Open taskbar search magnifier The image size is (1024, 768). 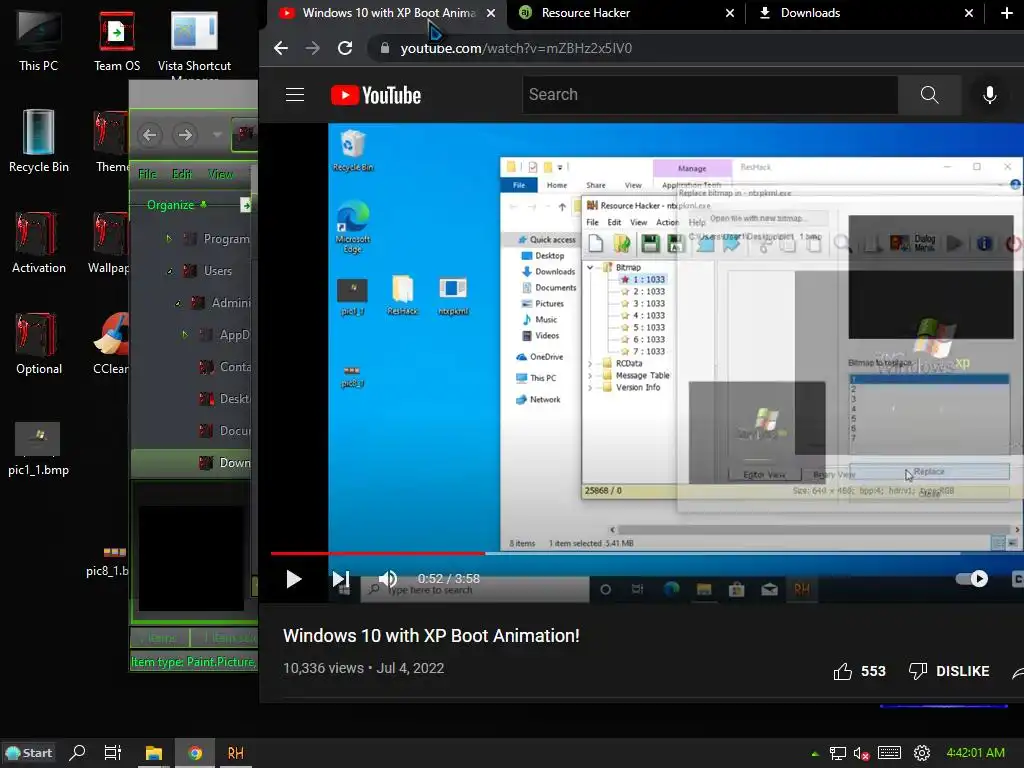77,753
